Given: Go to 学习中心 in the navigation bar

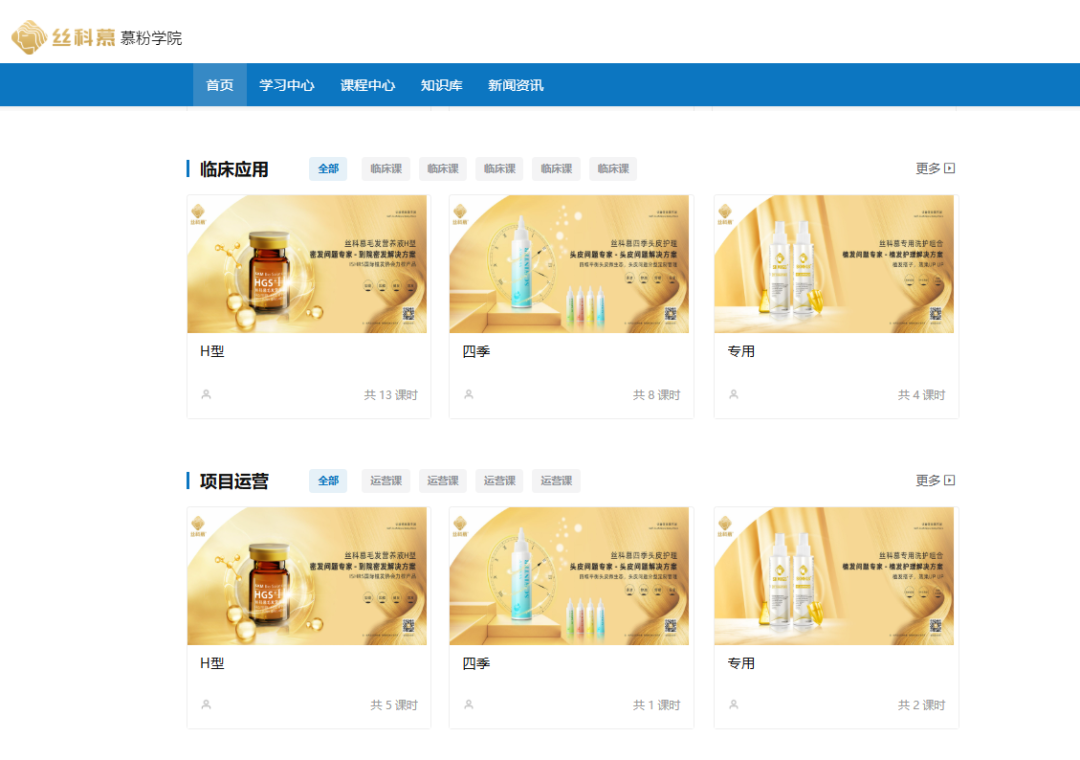Looking at the screenshot, I should (287, 85).
